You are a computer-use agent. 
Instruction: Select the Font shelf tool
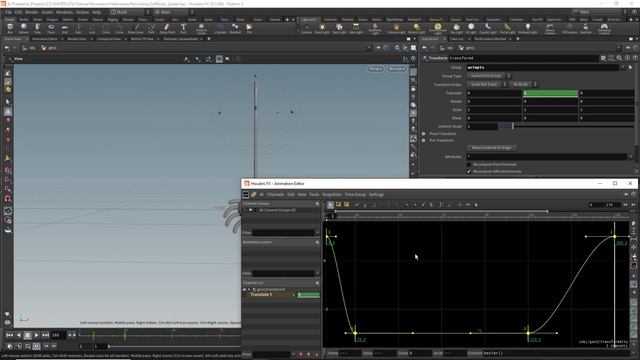[x=183, y=29]
